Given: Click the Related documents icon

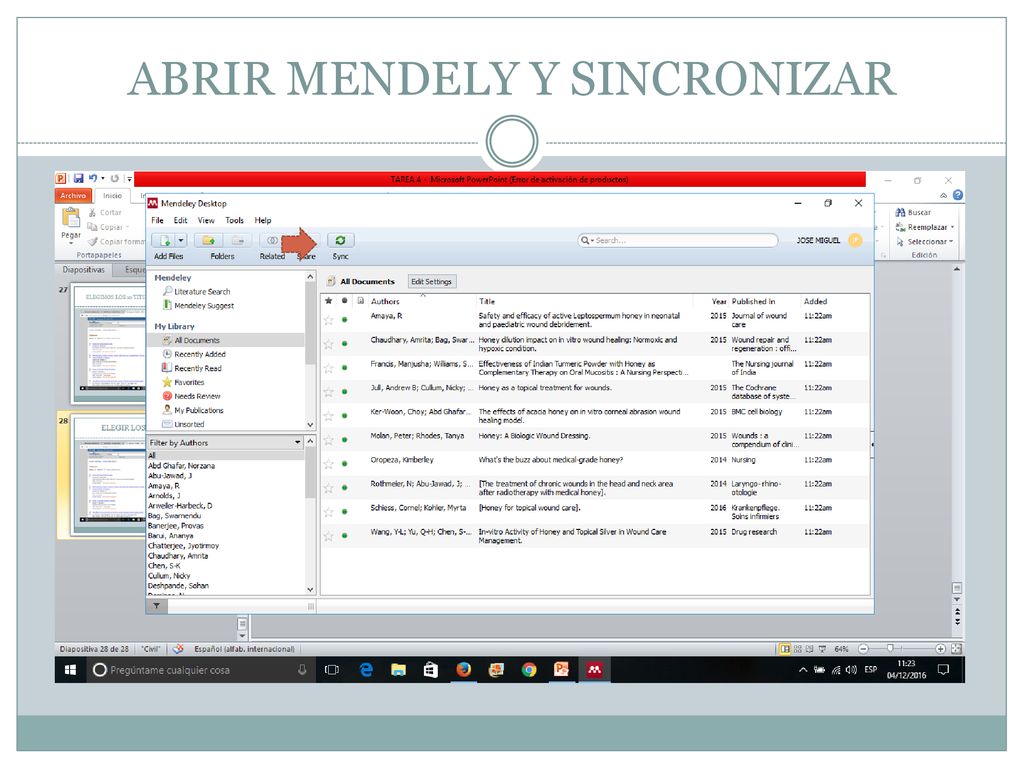Looking at the screenshot, I should click(272, 240).
